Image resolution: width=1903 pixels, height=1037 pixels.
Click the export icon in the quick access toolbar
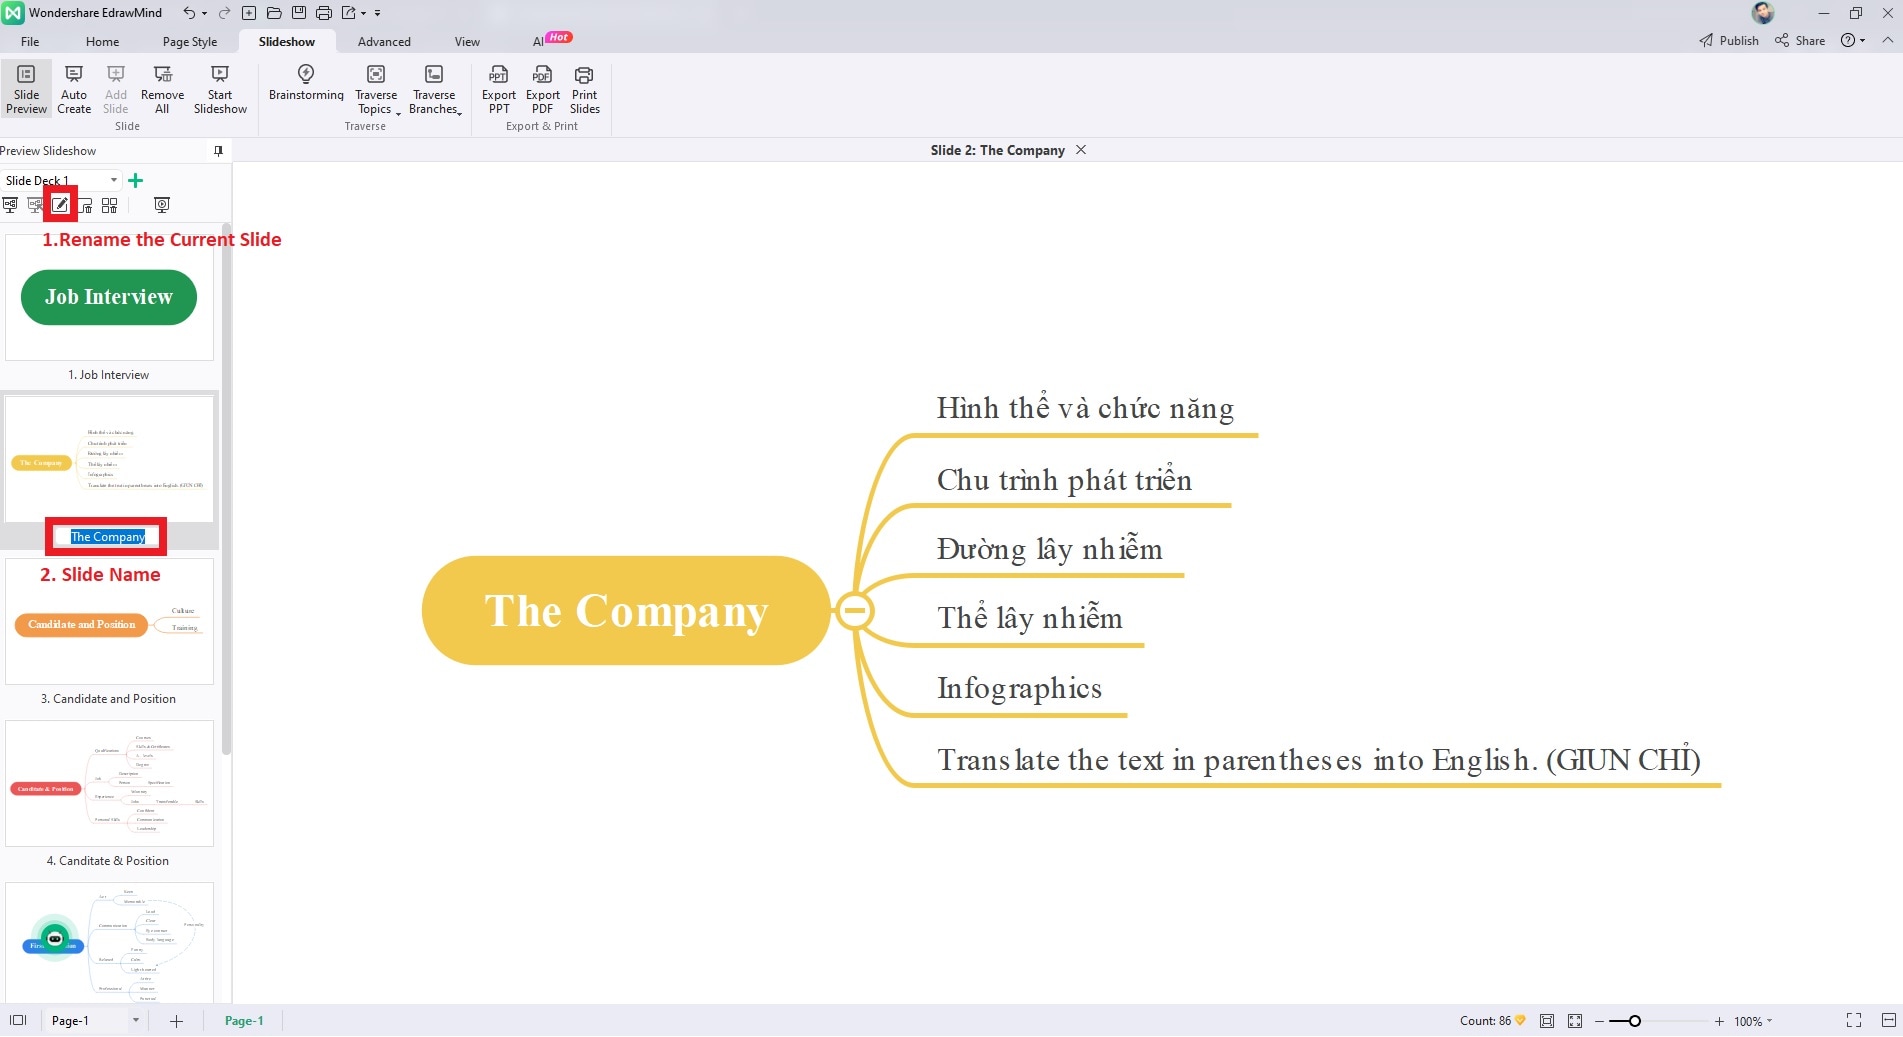[349, 13]
